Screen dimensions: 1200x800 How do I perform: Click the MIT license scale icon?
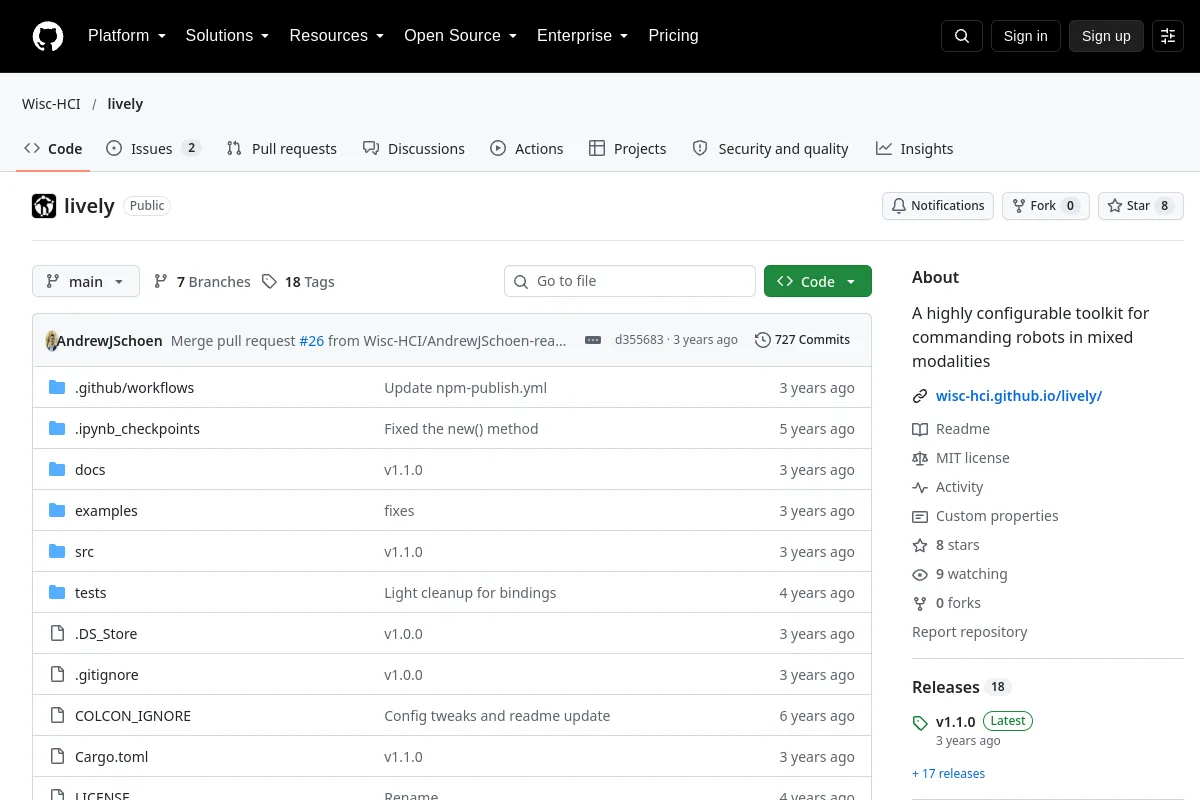point(920,458)
